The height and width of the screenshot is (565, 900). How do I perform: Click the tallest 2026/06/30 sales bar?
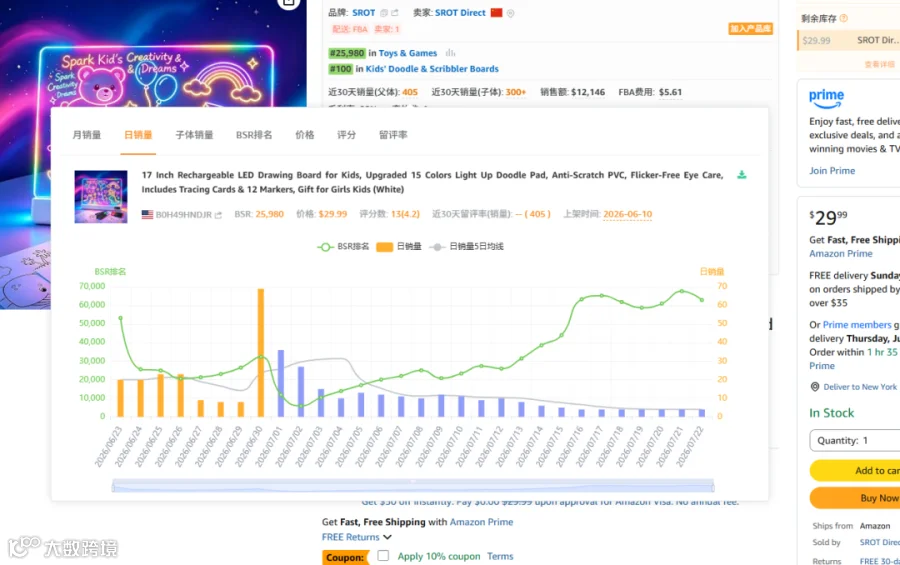(261, 353)
